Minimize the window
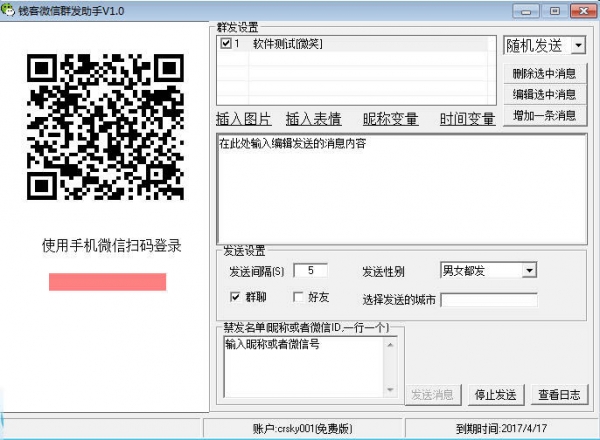600x440 pixels. click(x=526, y=11)
